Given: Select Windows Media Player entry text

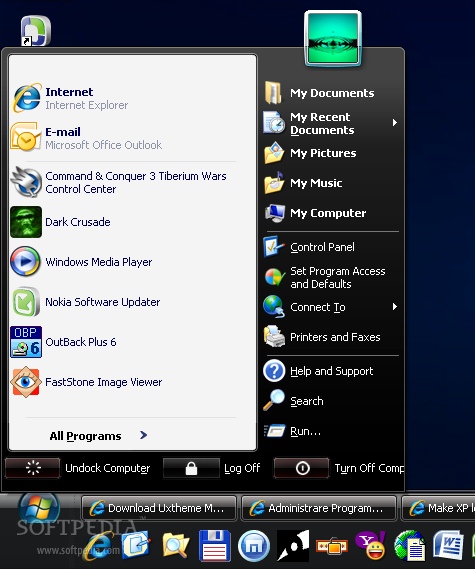Looking at the screenshot, I should click(x=99, y=262).
